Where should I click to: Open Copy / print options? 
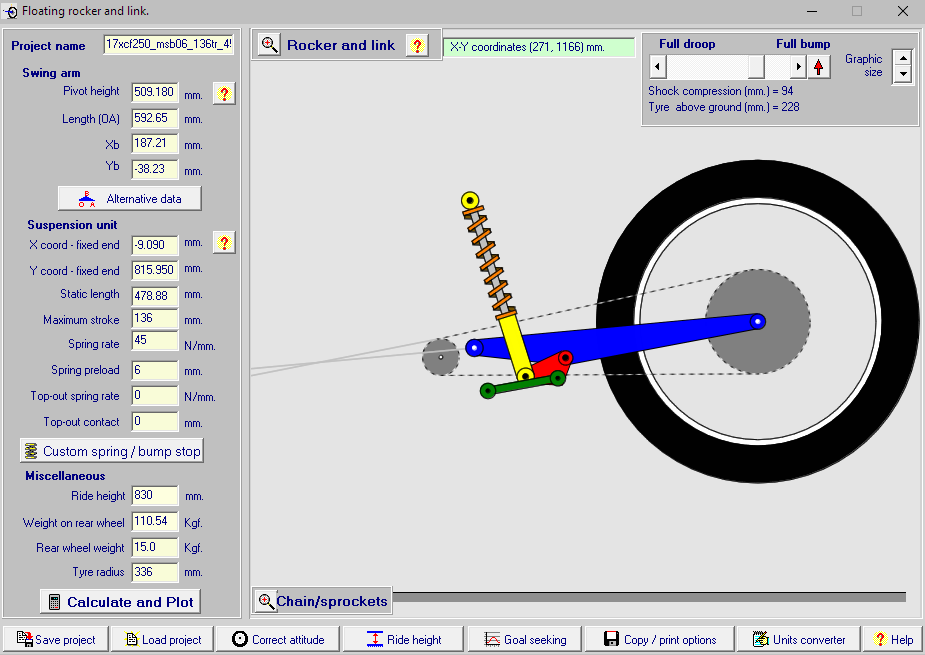point(659,639)
